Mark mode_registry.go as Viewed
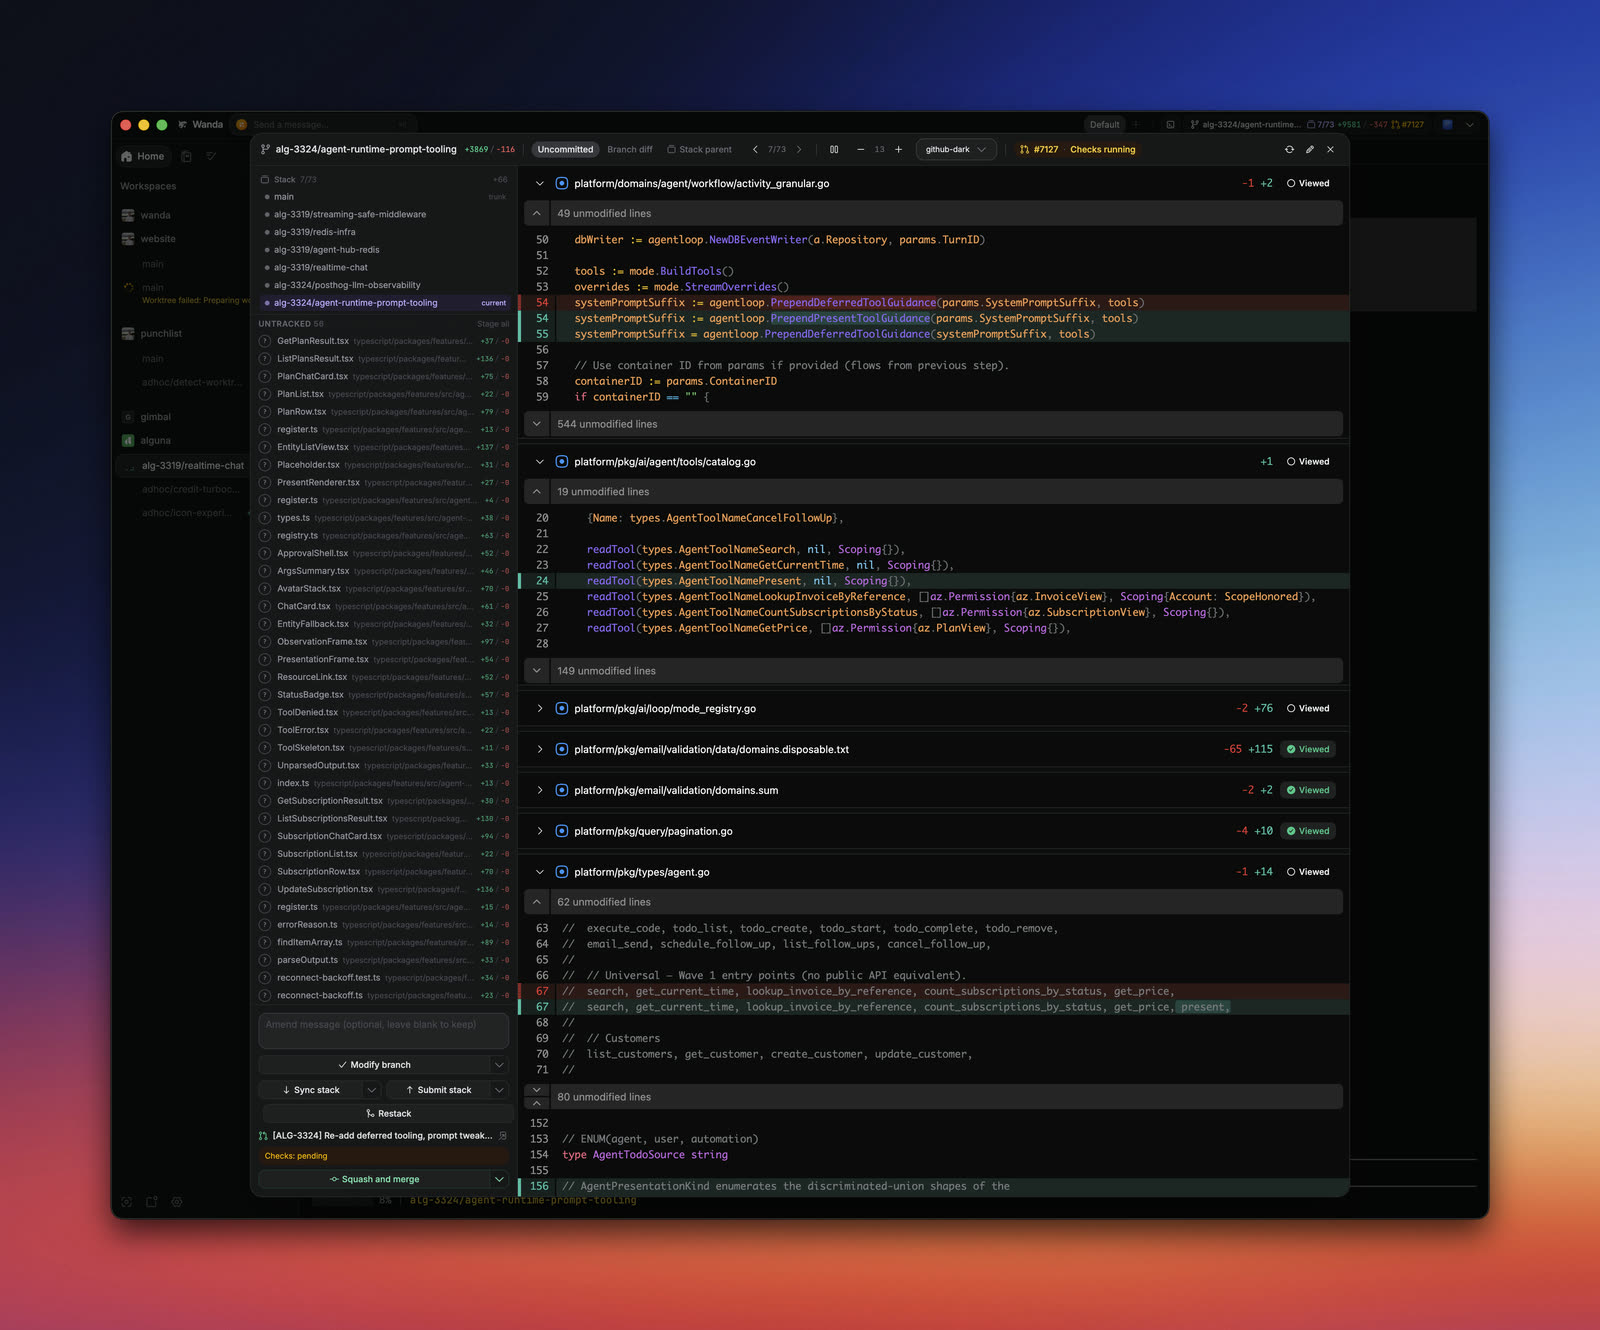 point(1308,709)
